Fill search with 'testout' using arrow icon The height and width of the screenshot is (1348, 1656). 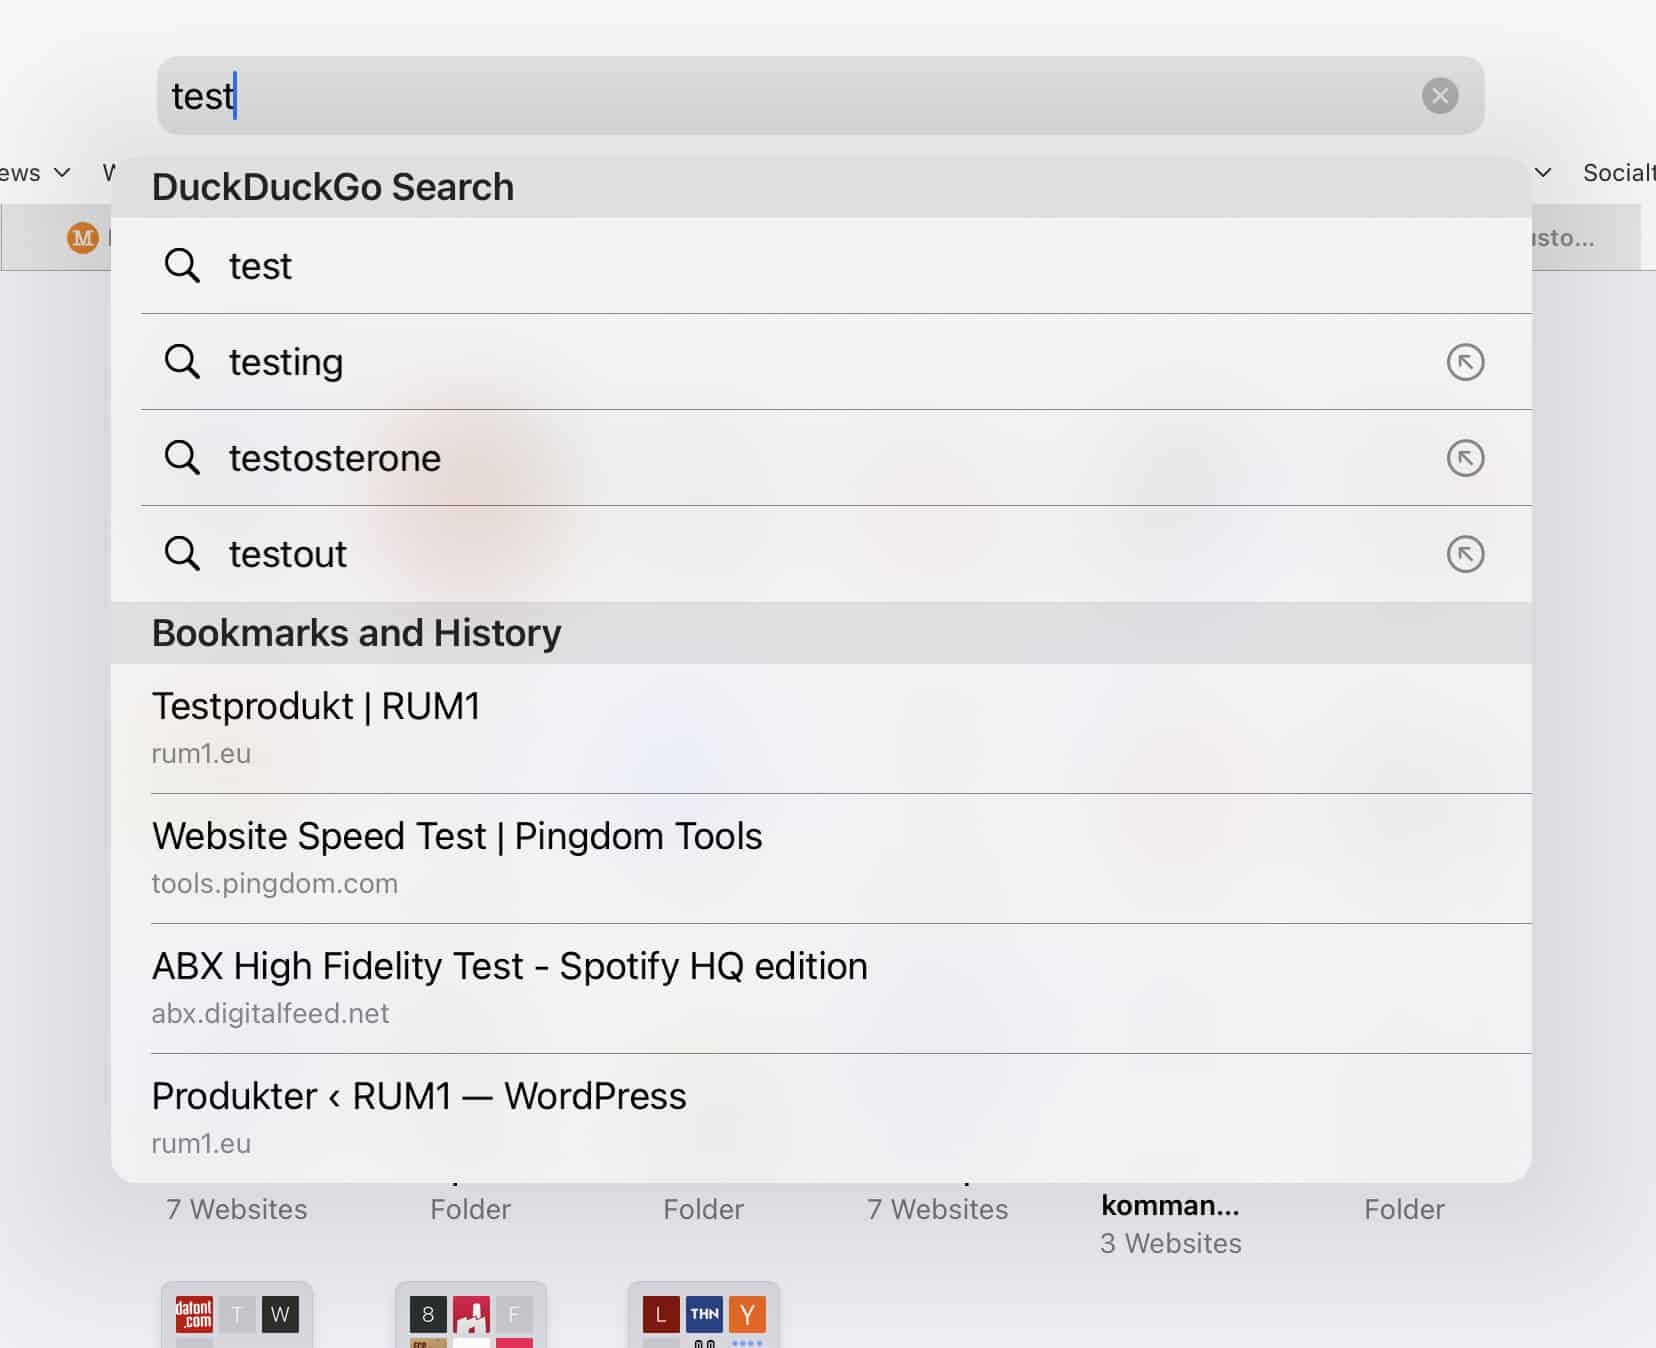[x=1465, y=554]
